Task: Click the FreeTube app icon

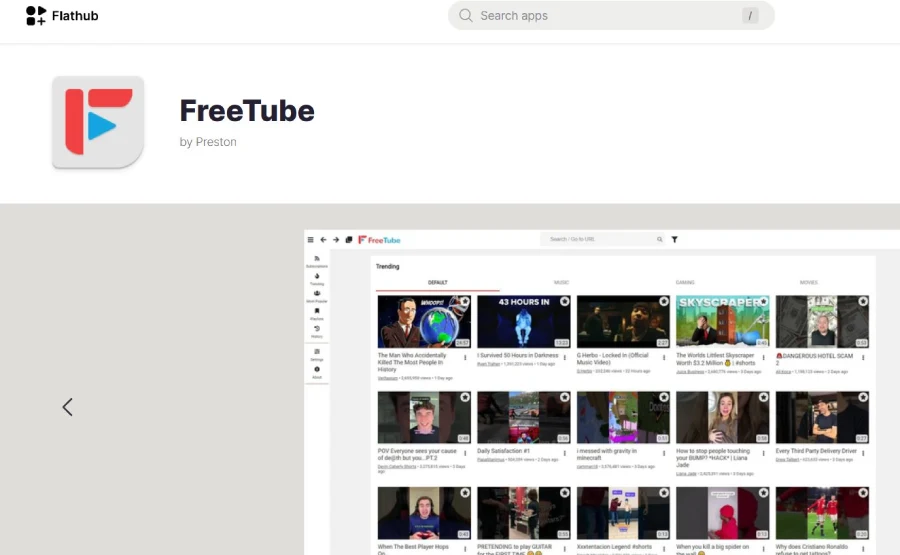Action: tap(98, 122)
